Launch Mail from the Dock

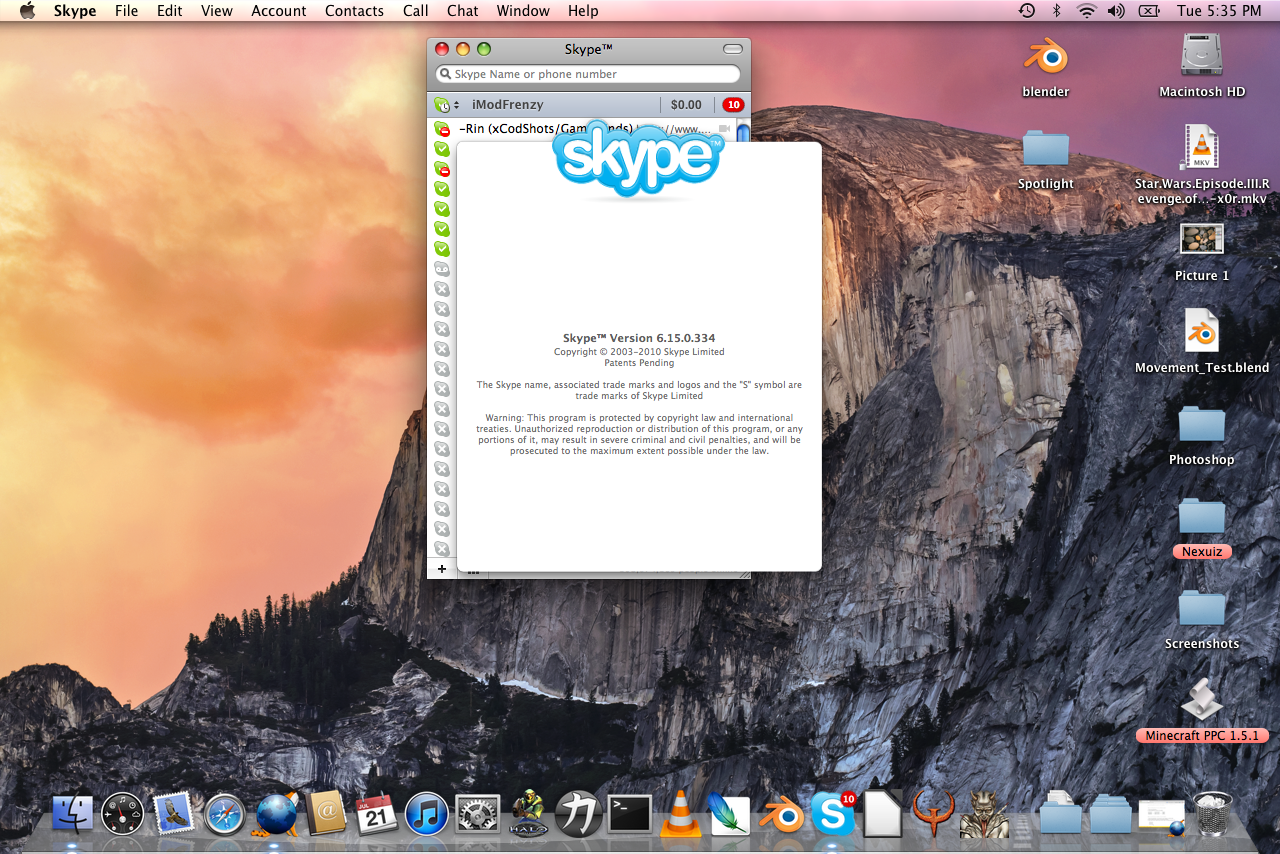coord(173,813)
